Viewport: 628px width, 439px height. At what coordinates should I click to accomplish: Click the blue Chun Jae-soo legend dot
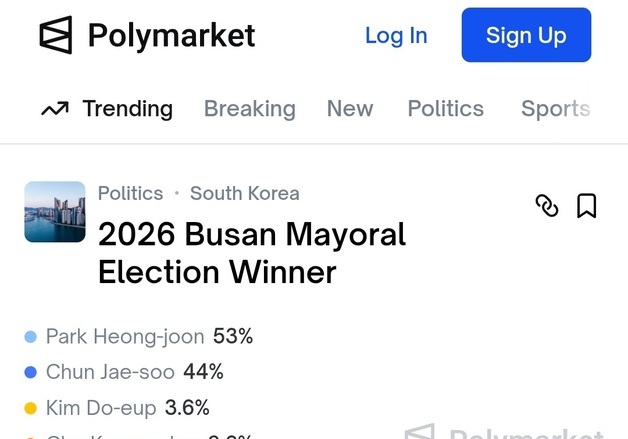(x=31, y=372)
